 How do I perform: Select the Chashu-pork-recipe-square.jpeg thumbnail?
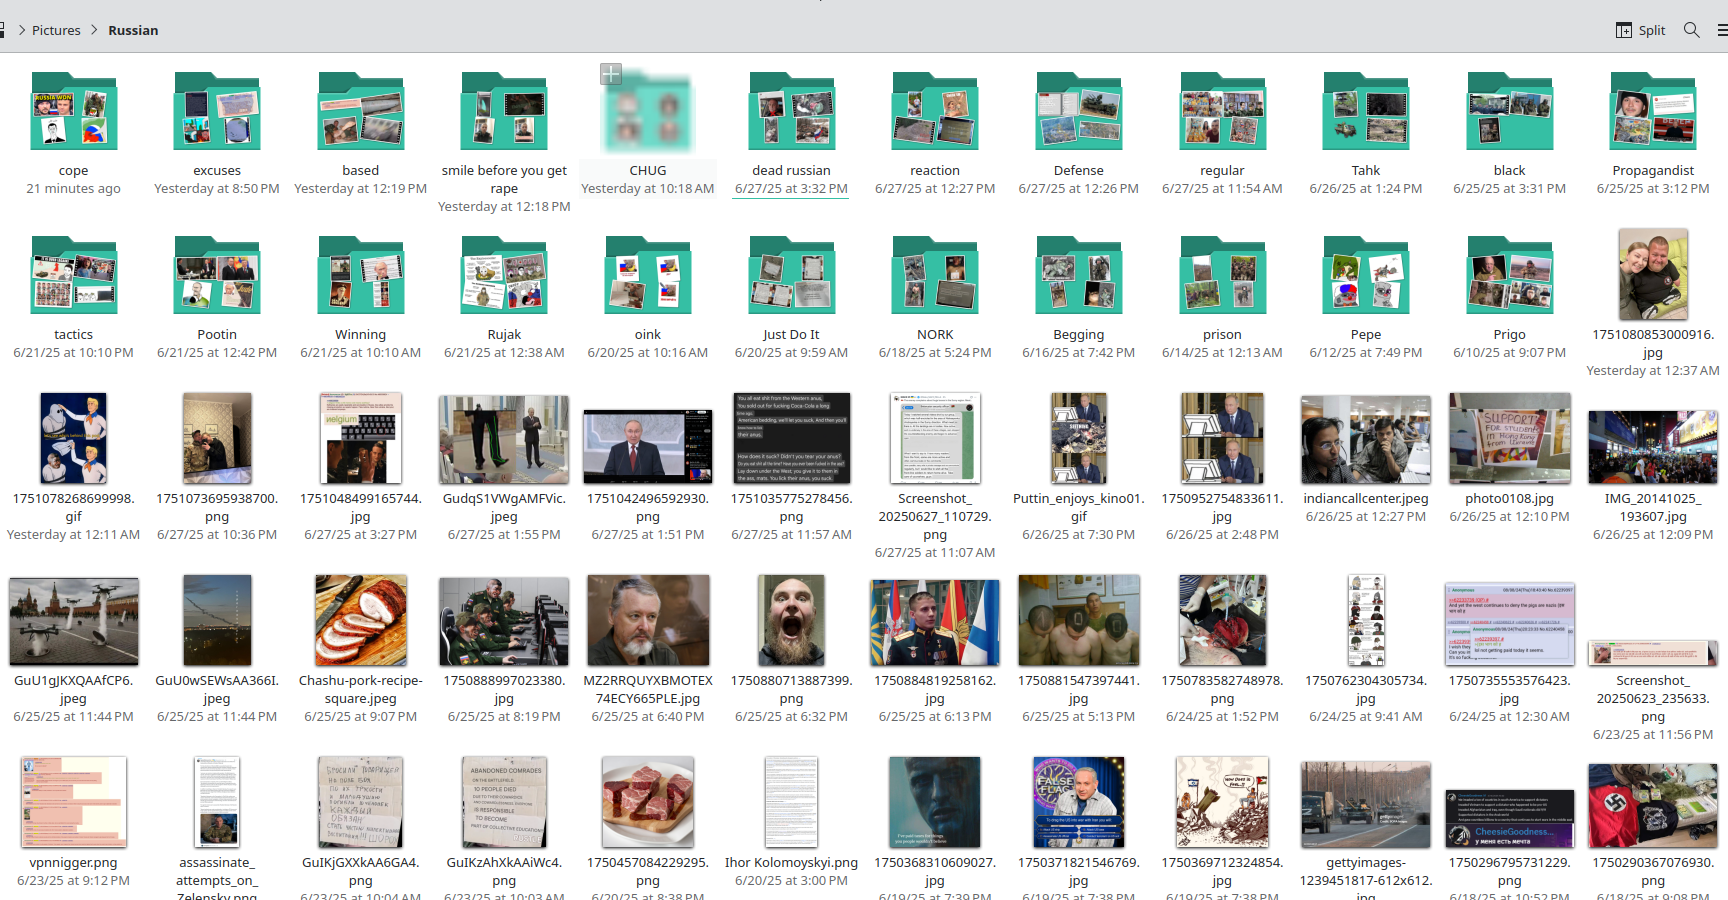361,620
